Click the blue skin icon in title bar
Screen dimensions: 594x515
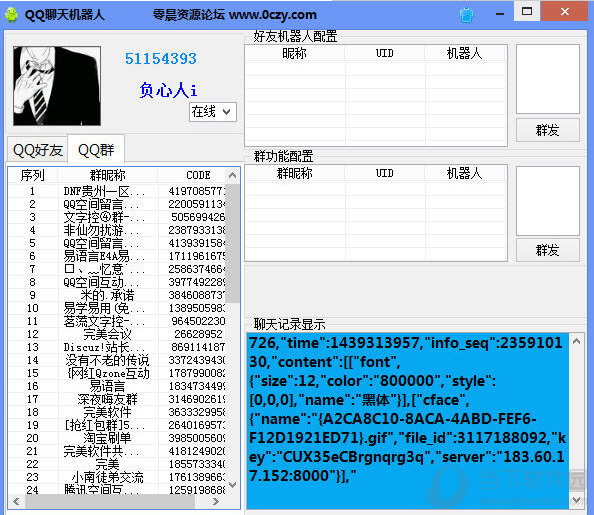click(x=466, y=15)
